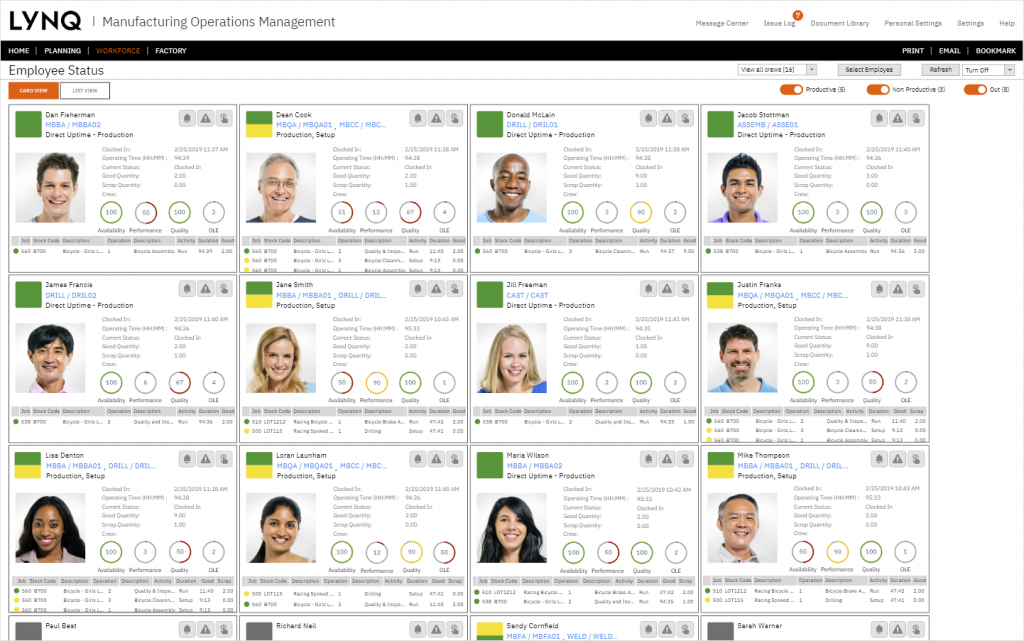Toggle the Out employees switch
Viewport: 1024px width, 641px height.
[x=975, y=89]
